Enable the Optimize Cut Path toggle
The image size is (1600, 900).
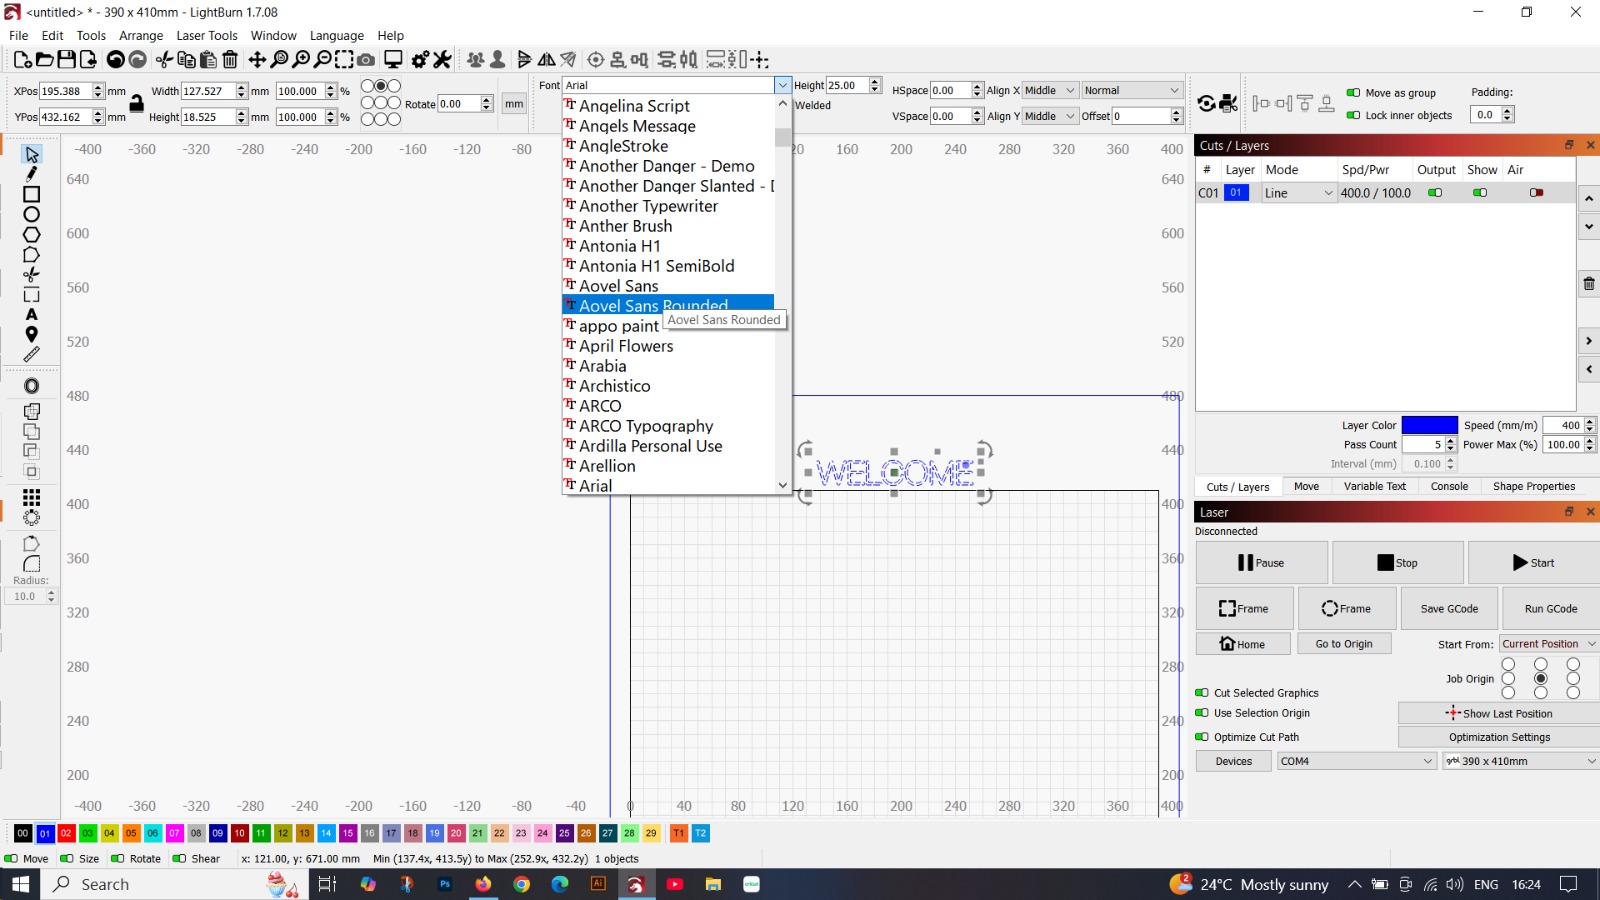pos(1202,737)
